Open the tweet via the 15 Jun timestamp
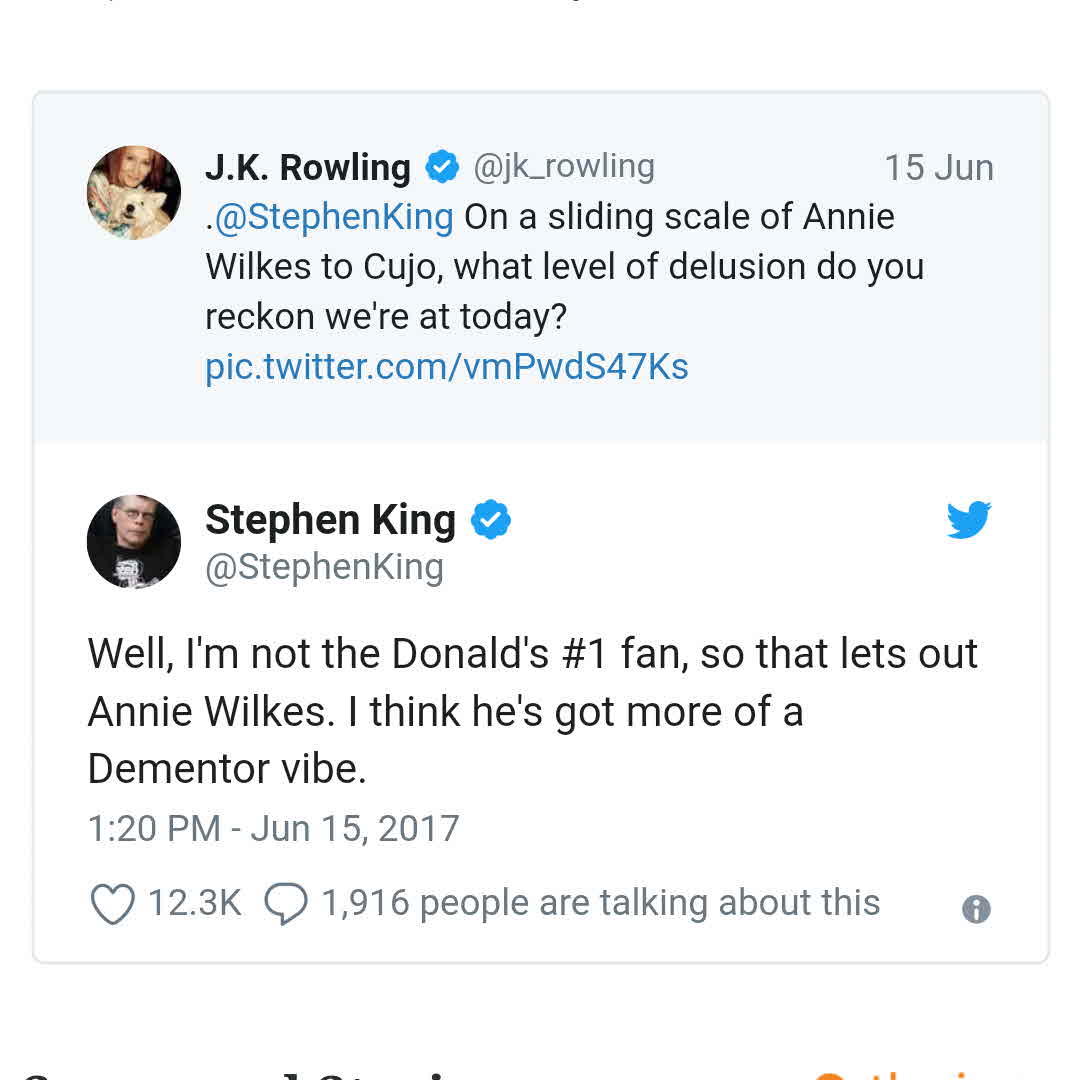This screenshot has height=1080, width=1080. click(x=939, y=168)
